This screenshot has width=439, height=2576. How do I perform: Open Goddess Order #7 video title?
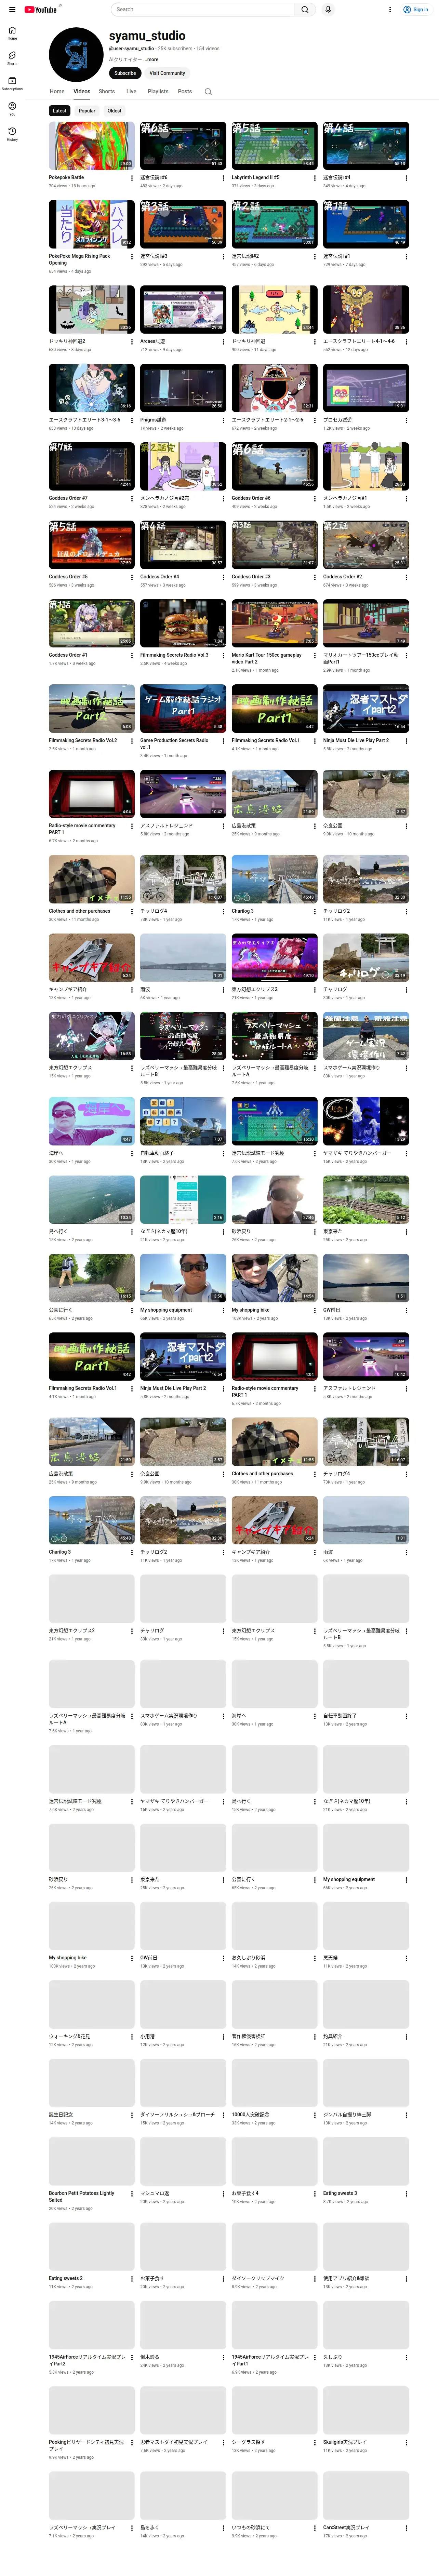pos(68,498)
